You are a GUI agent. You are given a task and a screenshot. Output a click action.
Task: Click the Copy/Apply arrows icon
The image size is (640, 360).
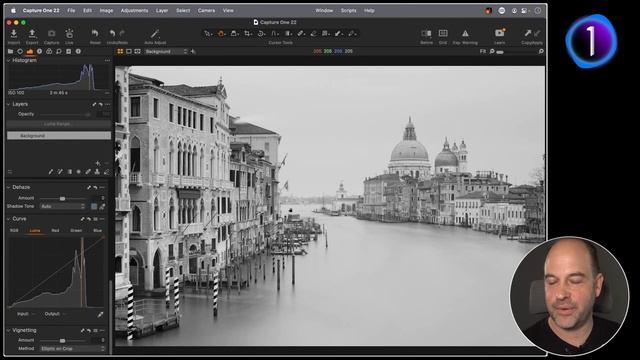tap(532, 33)
